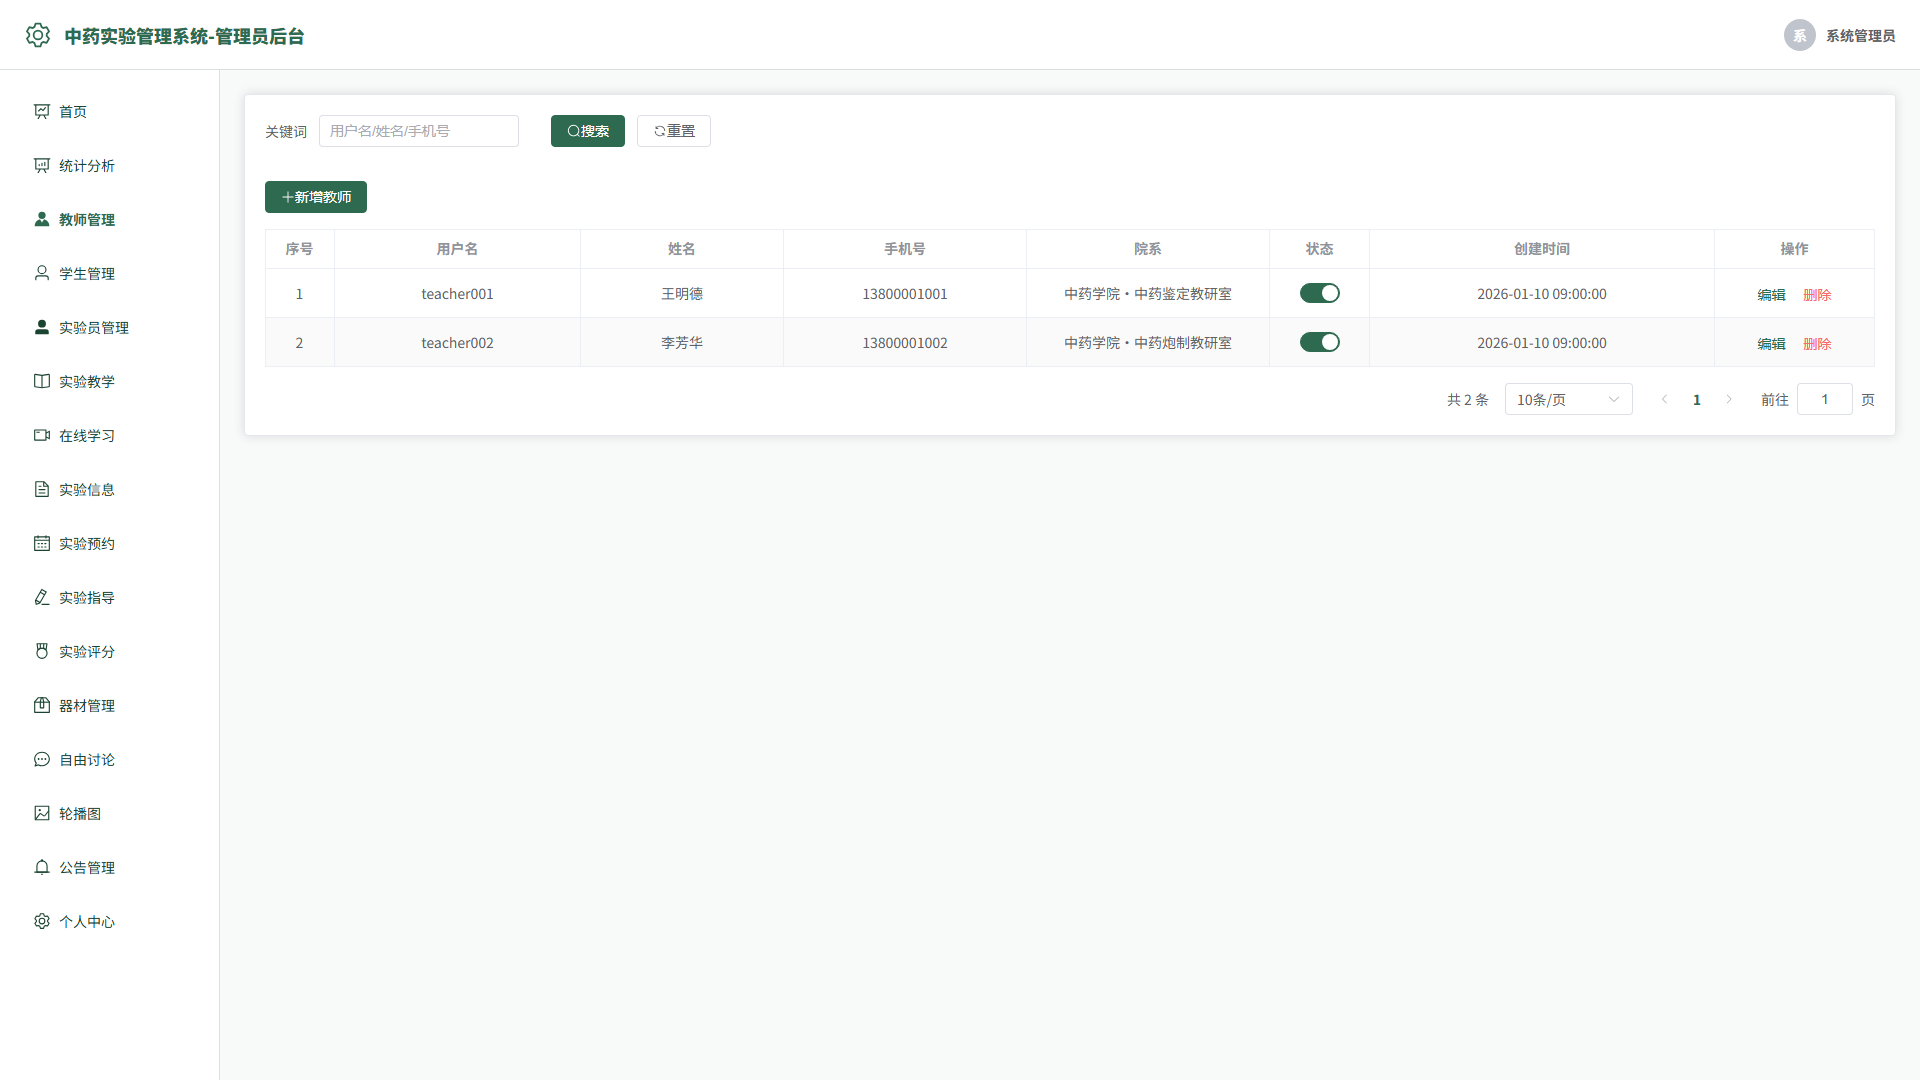The height and width of the screenshot is (1080, 1920).
Task: Go to next page arrow
Action: [1729, 399]
